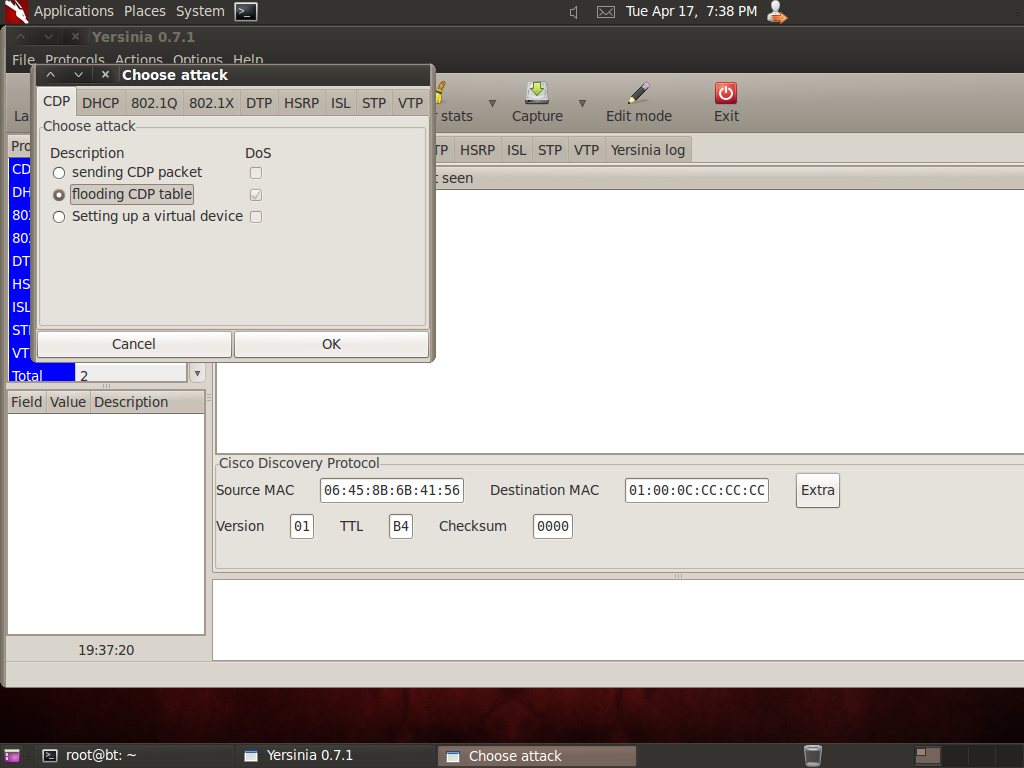
Task: Click the Total row in protocol list
Action: coord(98,375)
